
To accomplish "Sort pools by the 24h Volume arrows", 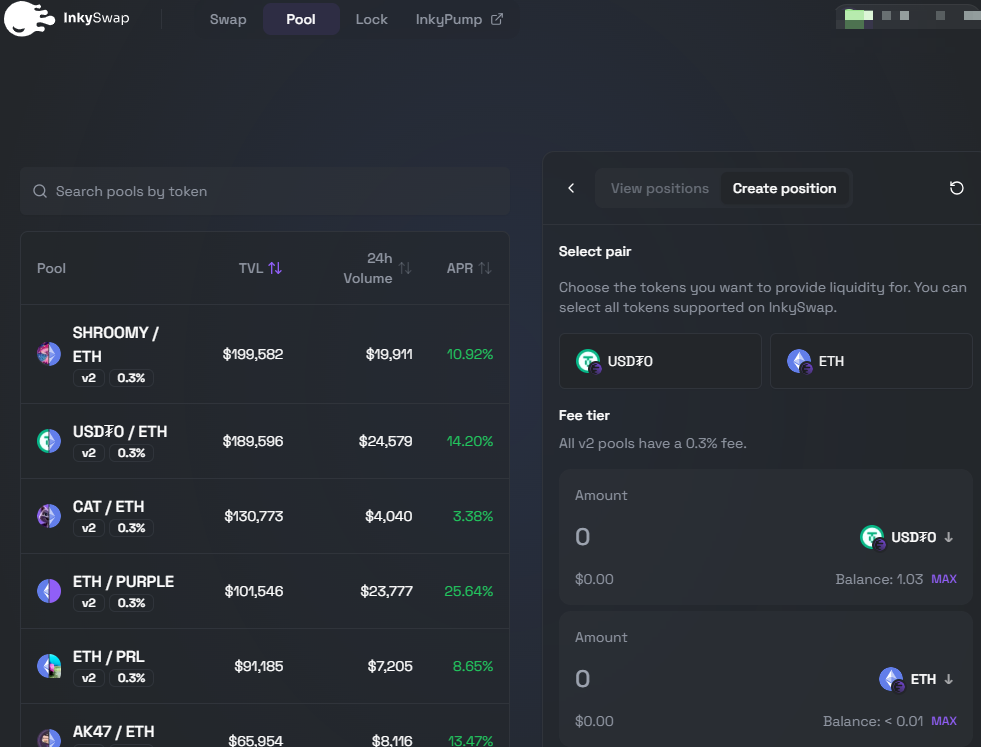I will coord(405,268).
